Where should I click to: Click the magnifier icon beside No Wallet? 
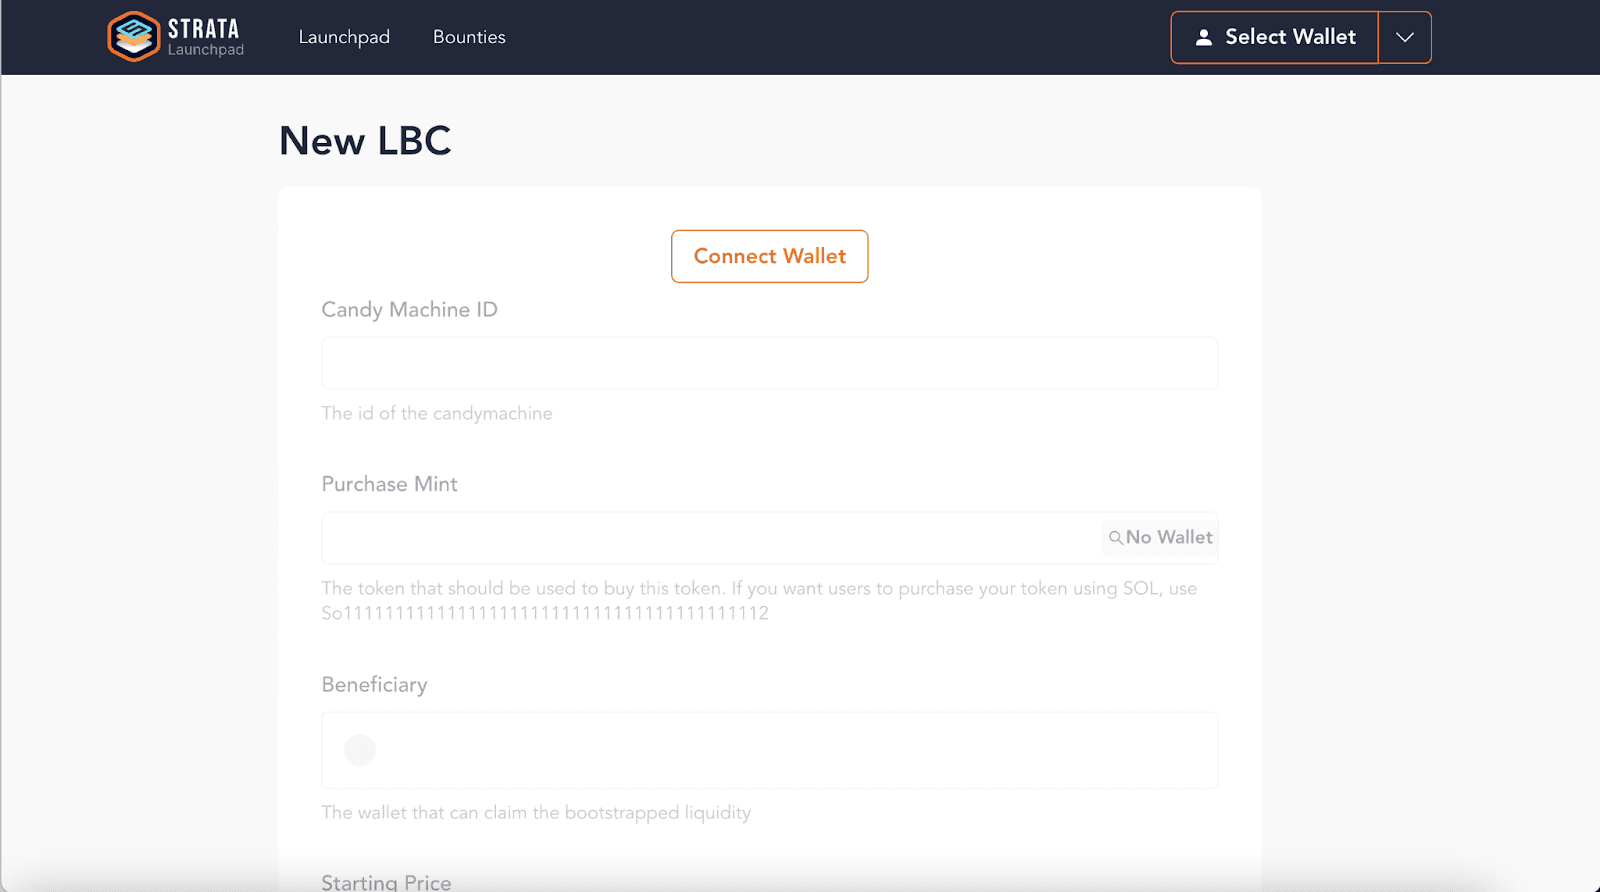pos(1115,538)
